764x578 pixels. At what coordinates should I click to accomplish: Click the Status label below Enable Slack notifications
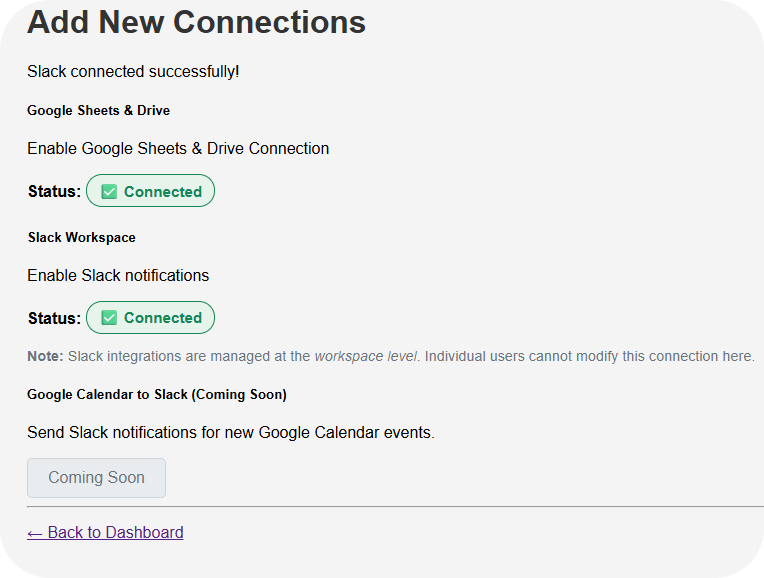click(x=54, y=318)
